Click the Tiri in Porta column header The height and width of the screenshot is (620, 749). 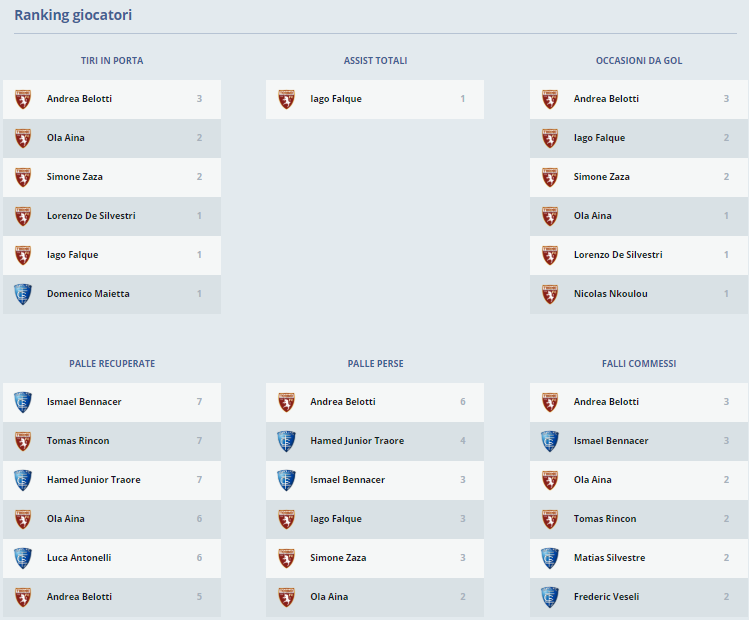112,61
